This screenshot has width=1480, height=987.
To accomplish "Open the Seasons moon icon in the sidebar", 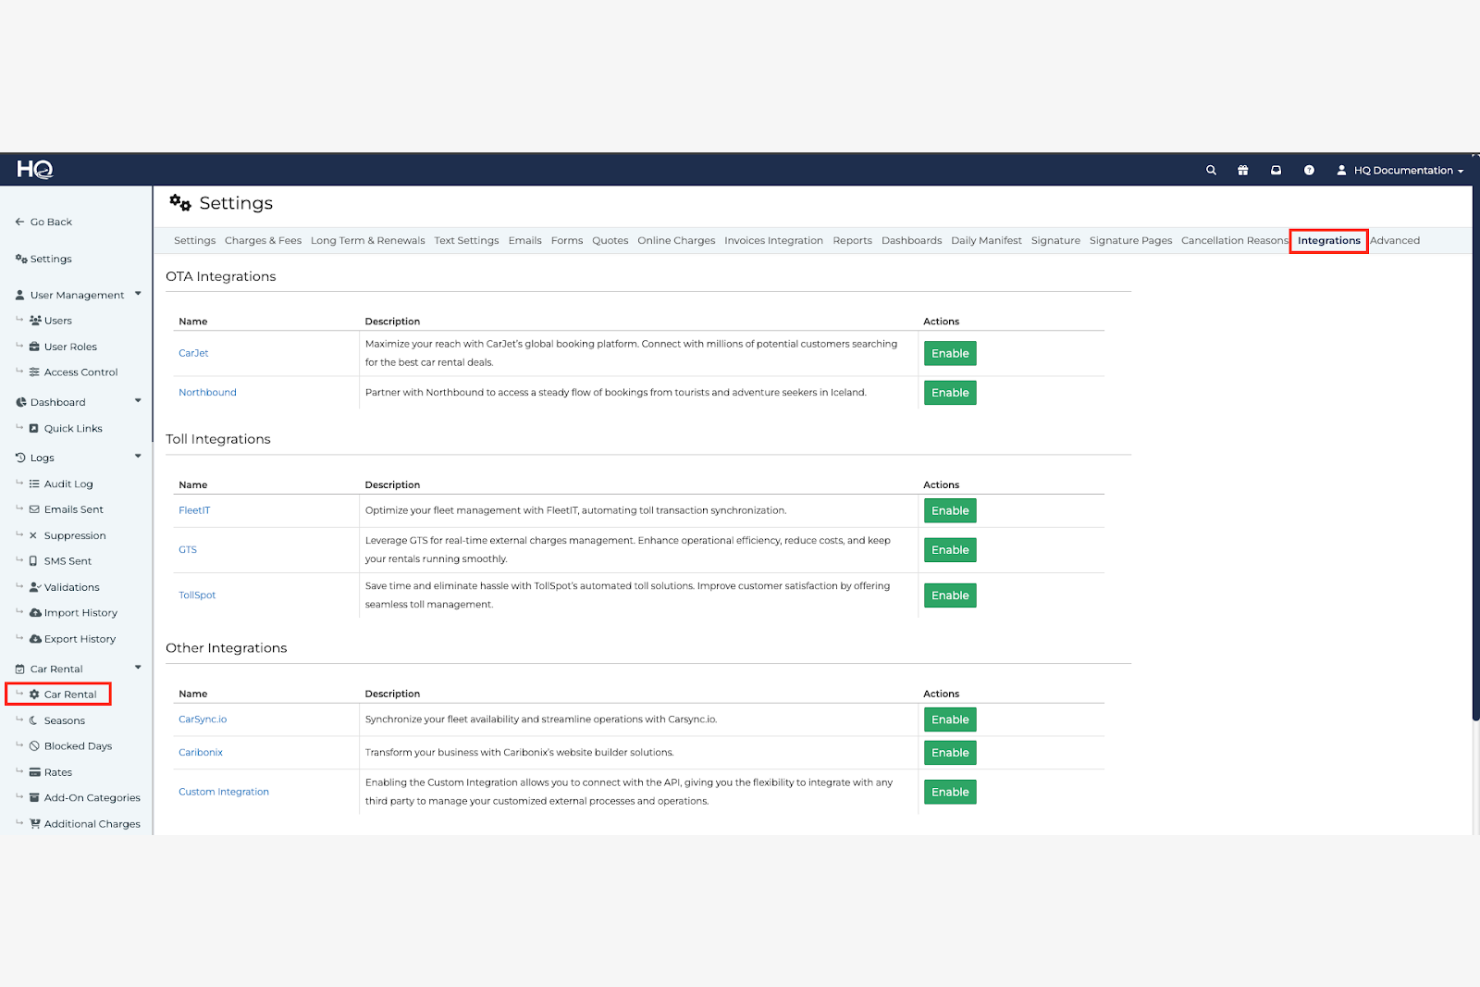I will (31, 720).
